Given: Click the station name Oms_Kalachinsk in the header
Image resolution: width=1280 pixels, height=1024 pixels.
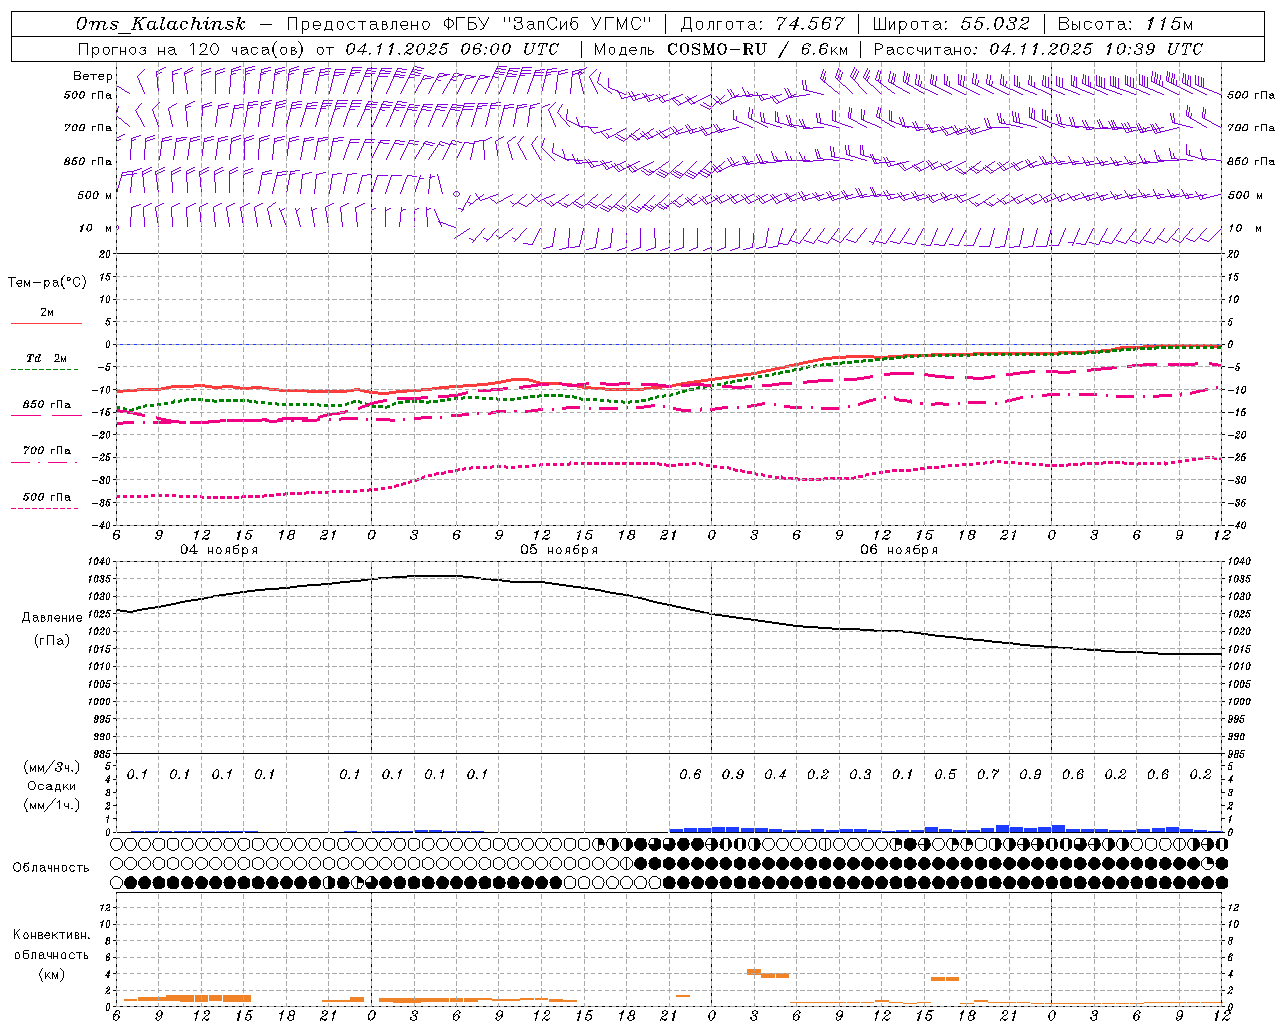Looking at the screenshot, I should click(162, 24).
